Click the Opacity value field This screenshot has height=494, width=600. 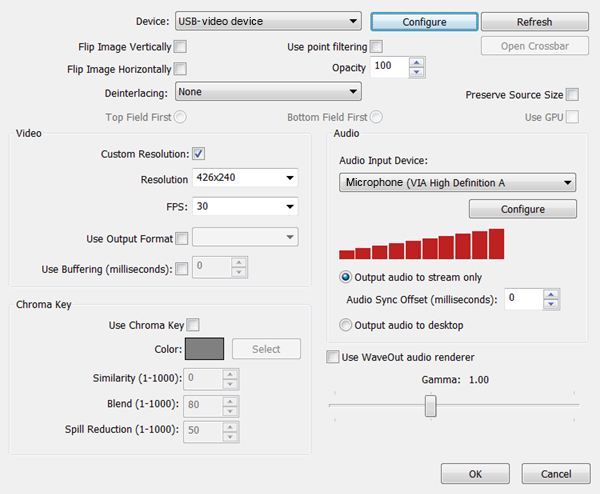coord(390,67)
